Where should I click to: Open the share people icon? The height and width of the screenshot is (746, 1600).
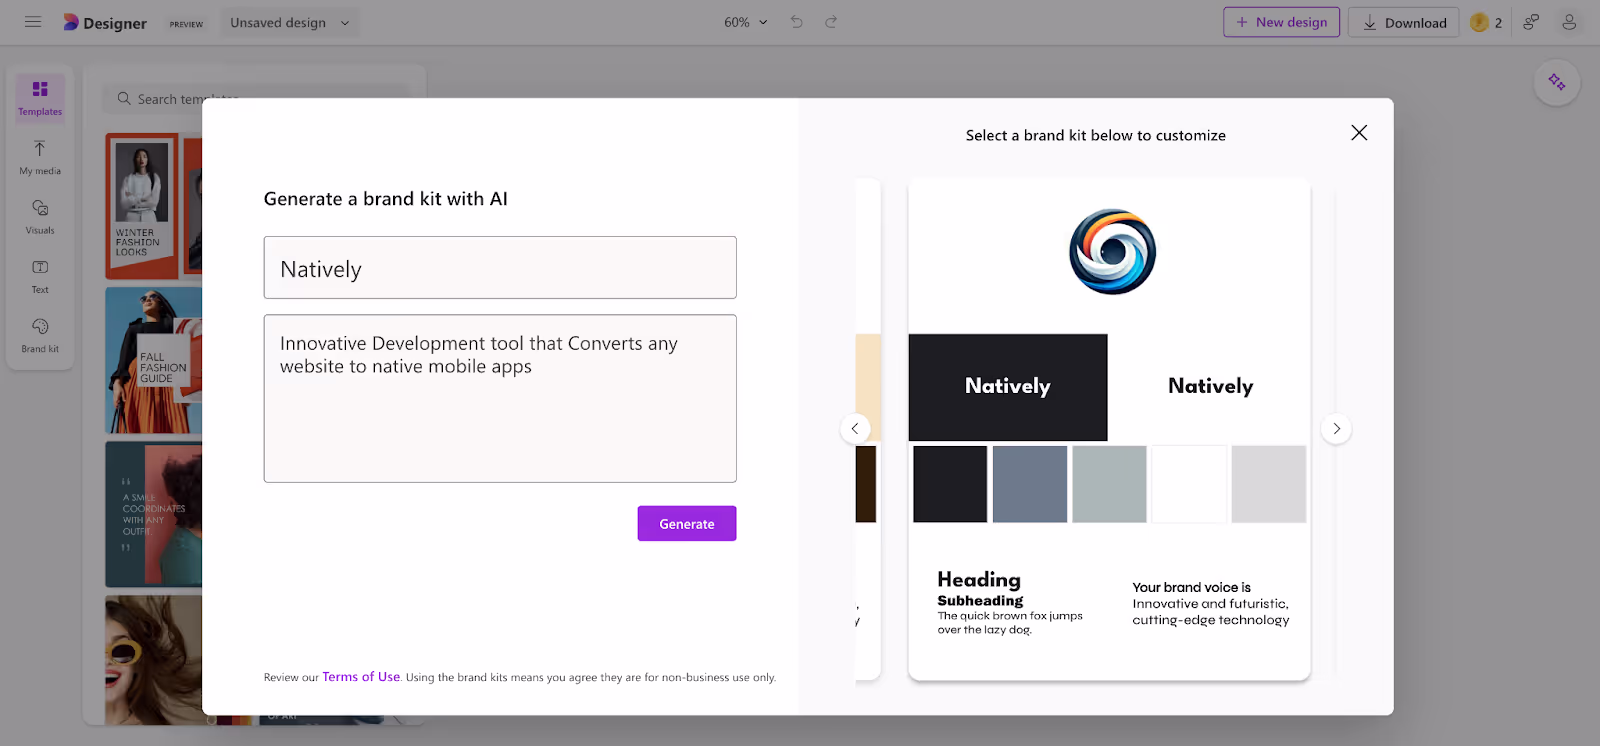[1531, 22]
